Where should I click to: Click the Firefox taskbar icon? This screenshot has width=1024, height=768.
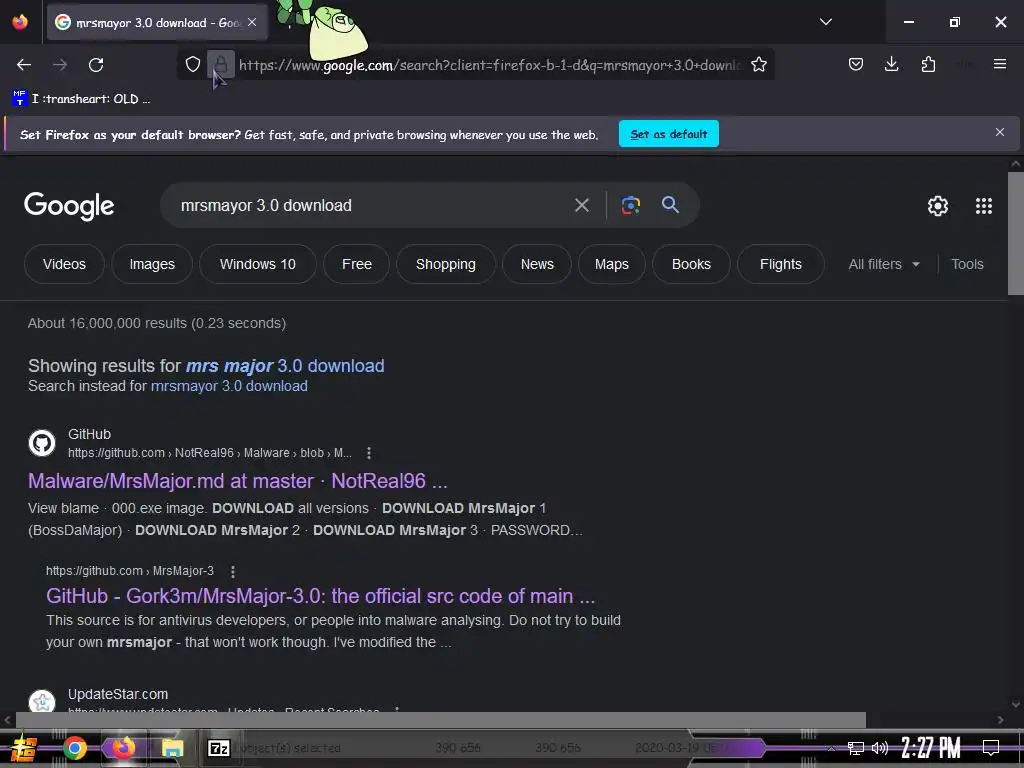click(x=123, y=747)
